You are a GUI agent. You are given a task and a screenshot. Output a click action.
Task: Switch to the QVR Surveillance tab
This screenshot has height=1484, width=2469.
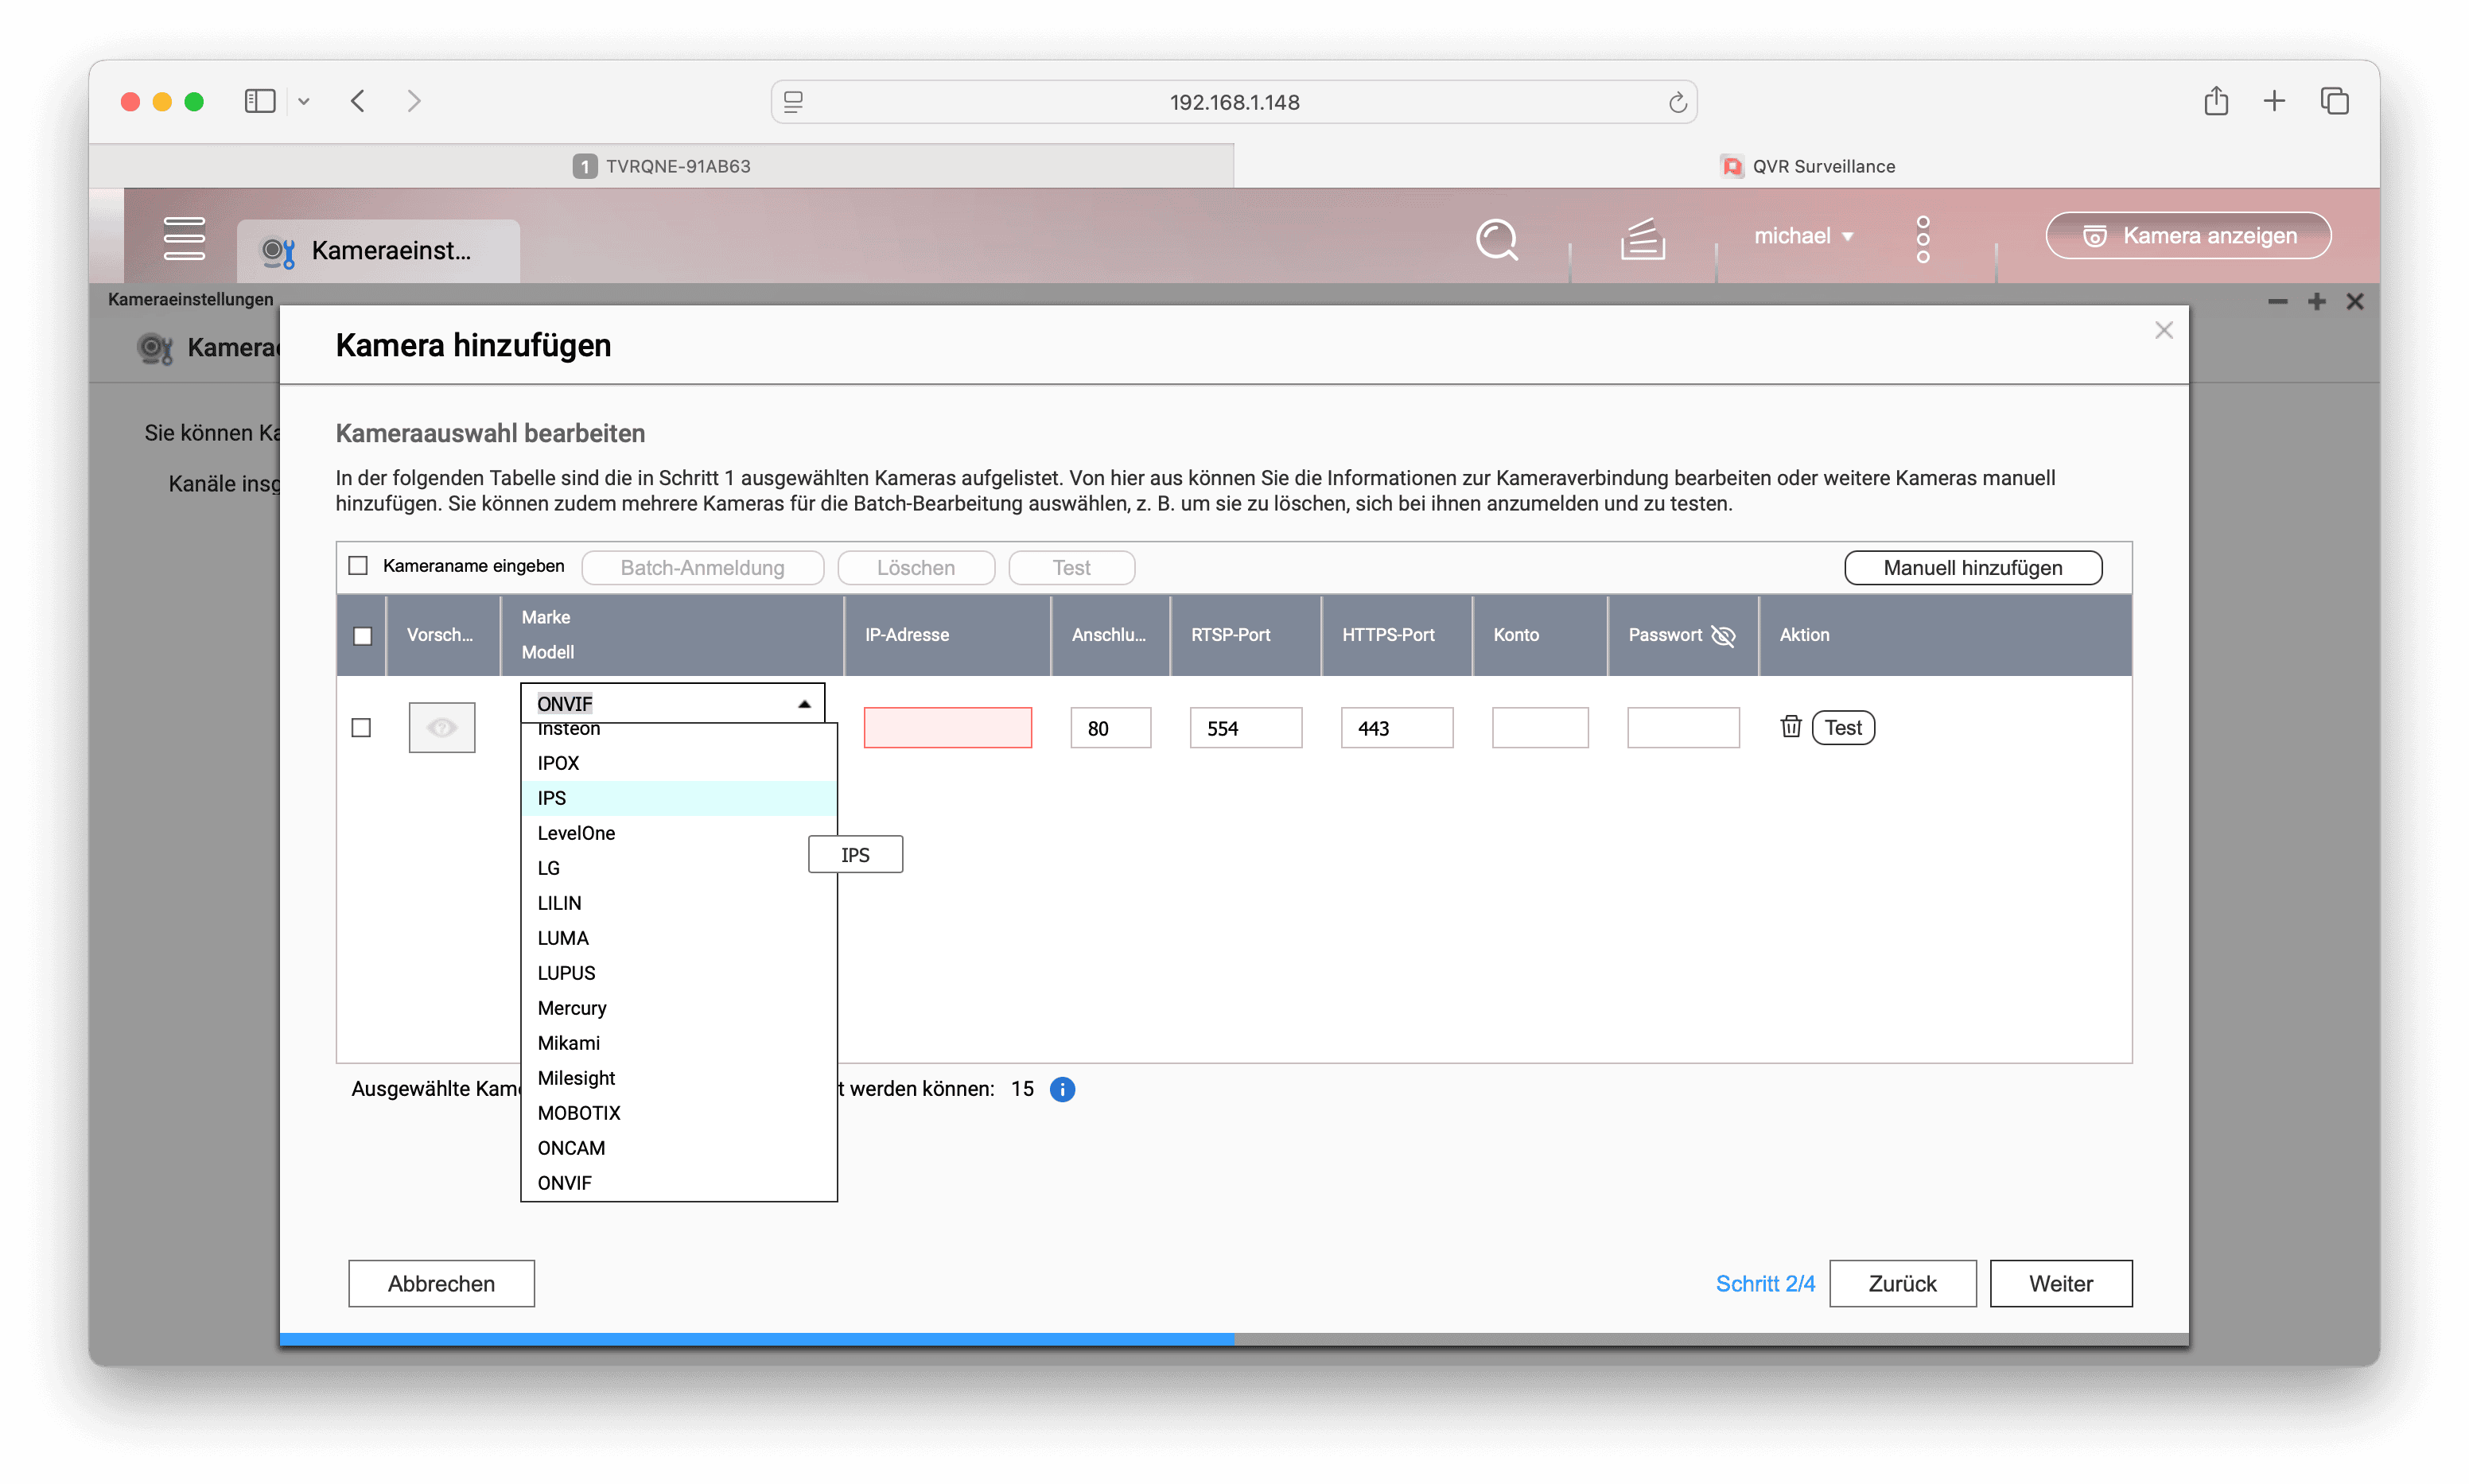1806,166
